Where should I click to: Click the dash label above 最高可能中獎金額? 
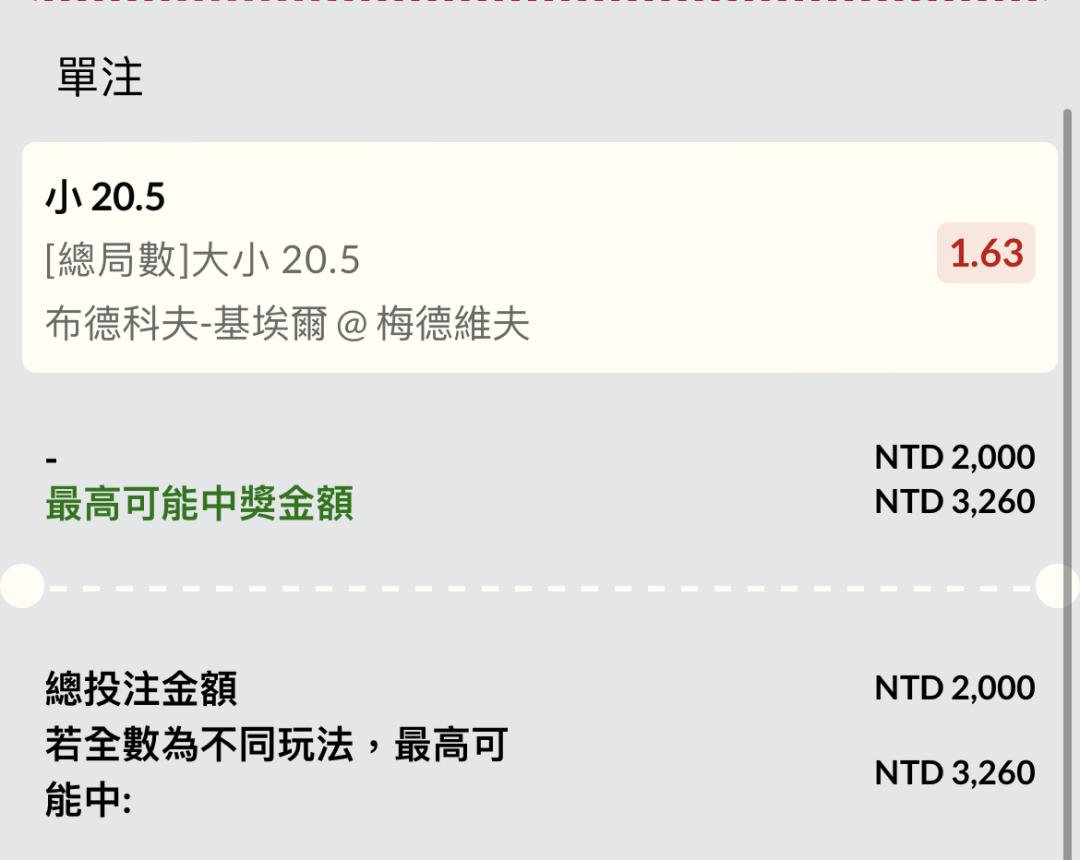[51, 459]
